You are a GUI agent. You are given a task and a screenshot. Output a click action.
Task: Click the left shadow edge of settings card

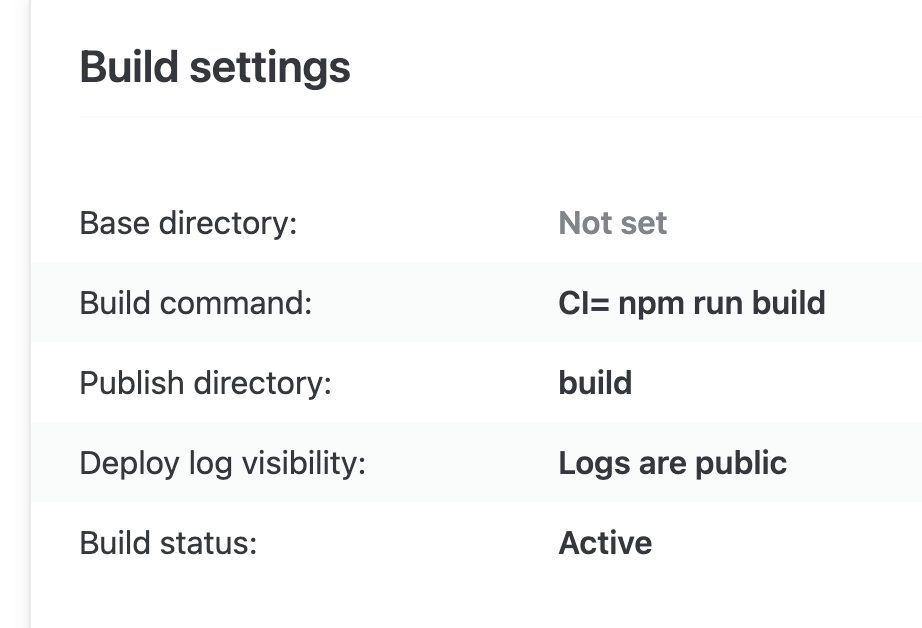tap(28, 314)
